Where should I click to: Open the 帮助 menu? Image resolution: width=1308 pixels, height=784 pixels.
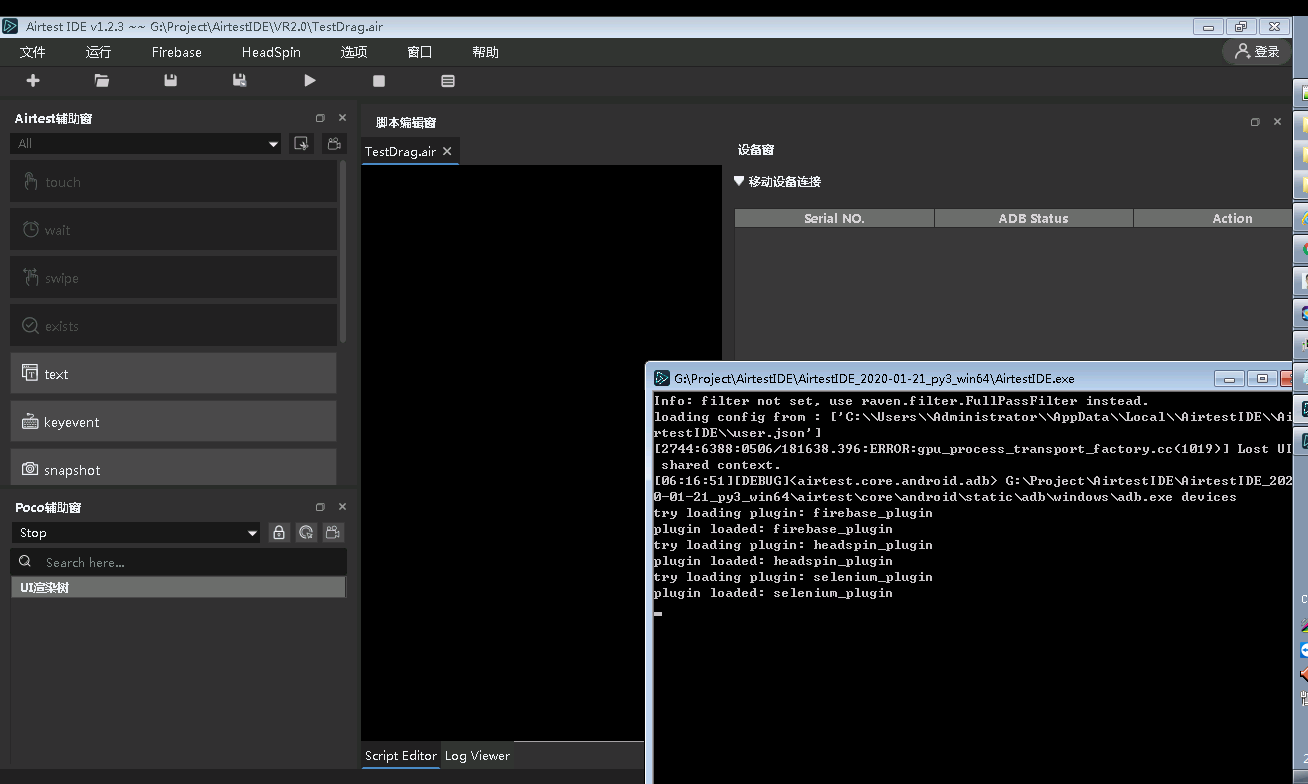point(486,52)
